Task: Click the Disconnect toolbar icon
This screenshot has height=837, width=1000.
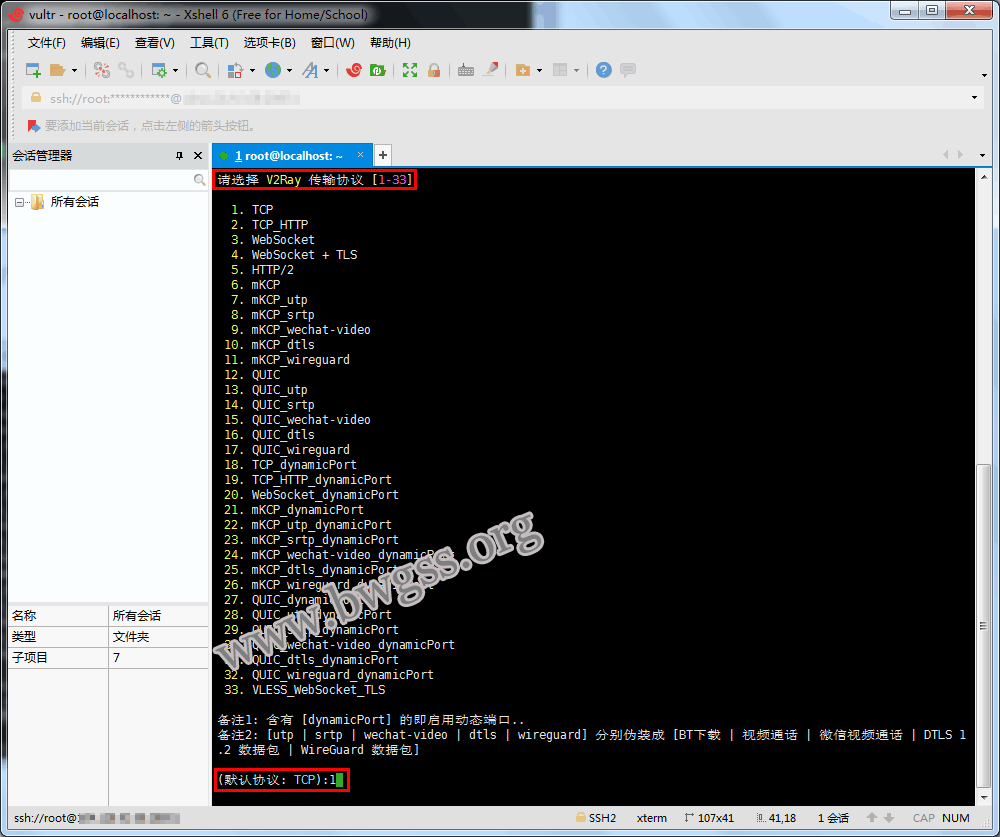Action: (x=126, y=70)
